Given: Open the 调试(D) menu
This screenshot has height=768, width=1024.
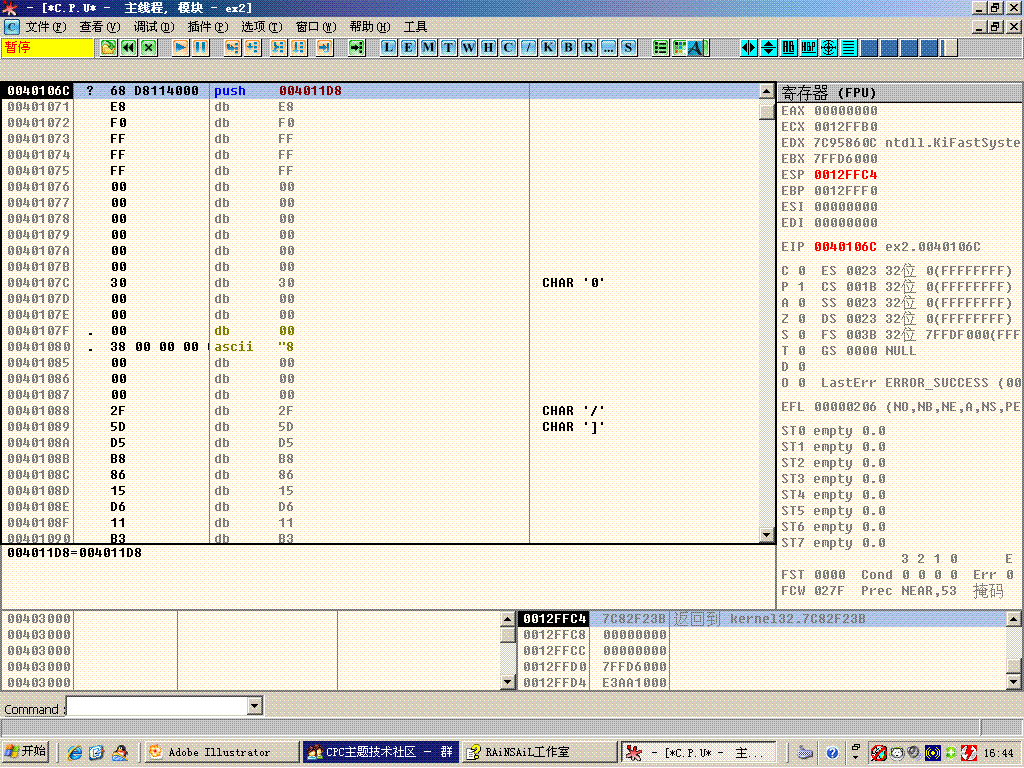Looking at the screenshot, I should pyautogui.click(x=154, y=27).
